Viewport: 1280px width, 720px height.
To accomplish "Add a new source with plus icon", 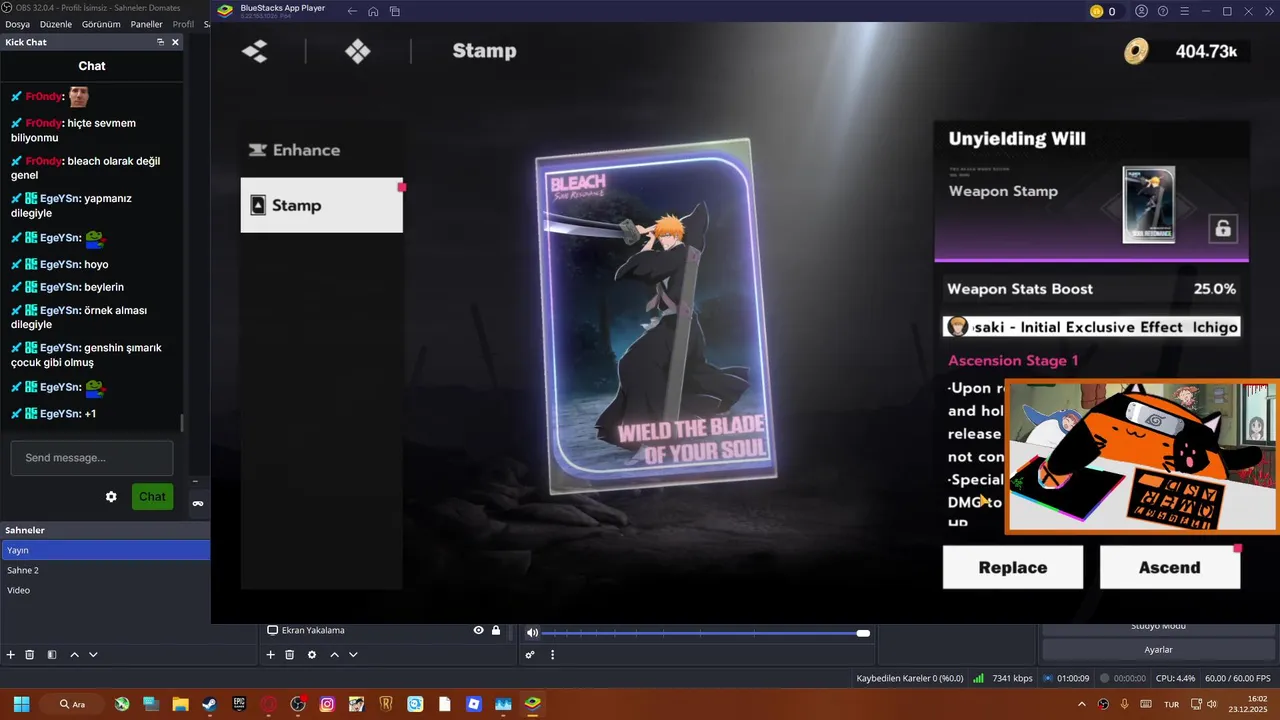I will click(270, 655).
